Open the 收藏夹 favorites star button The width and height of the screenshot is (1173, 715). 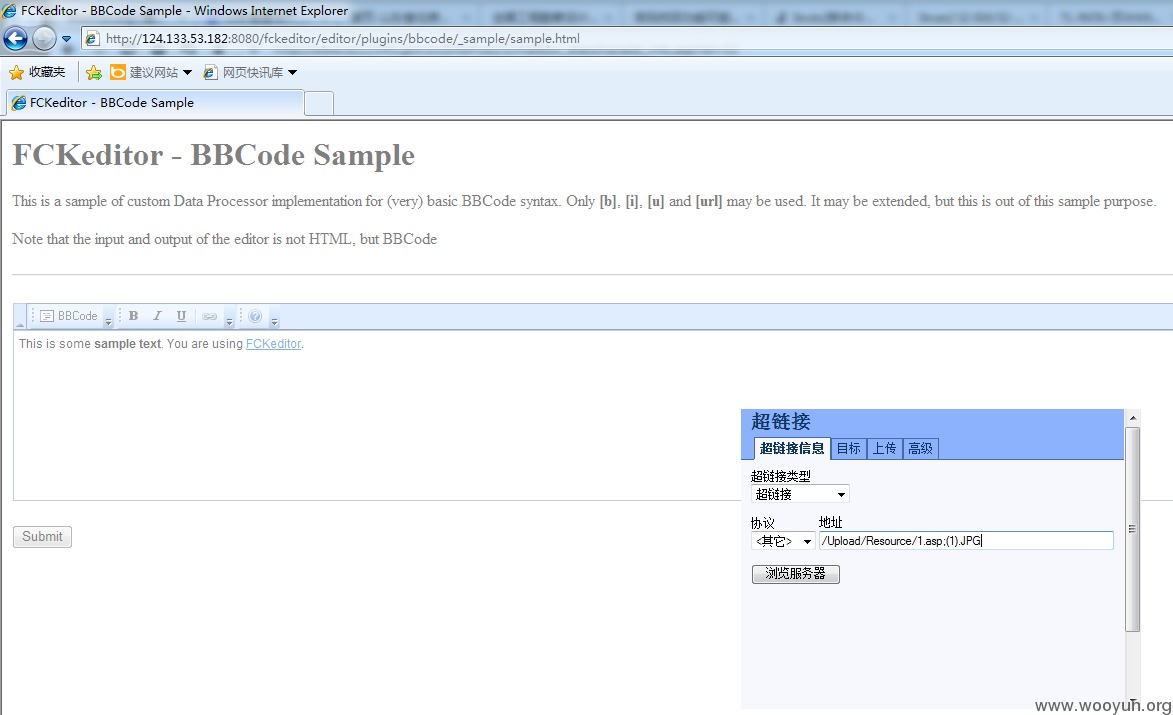point(37,73)
